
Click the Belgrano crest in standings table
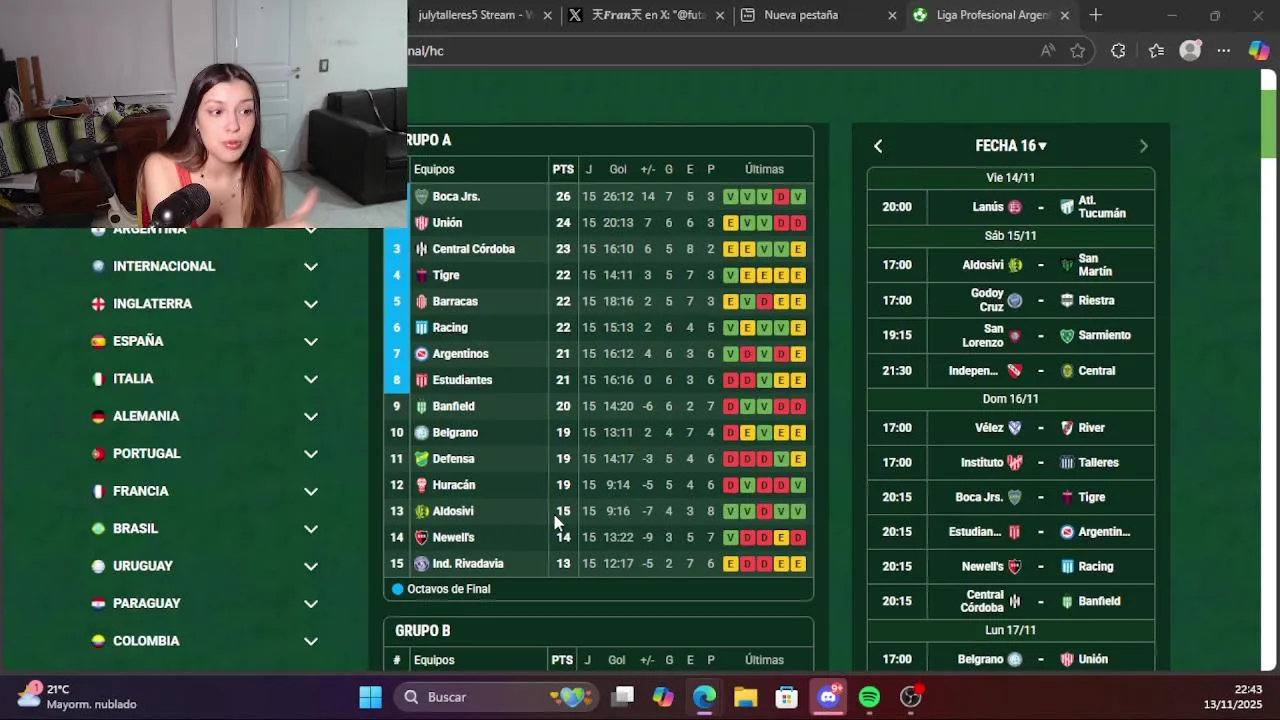pyautogui.click(x=421, y=432)
